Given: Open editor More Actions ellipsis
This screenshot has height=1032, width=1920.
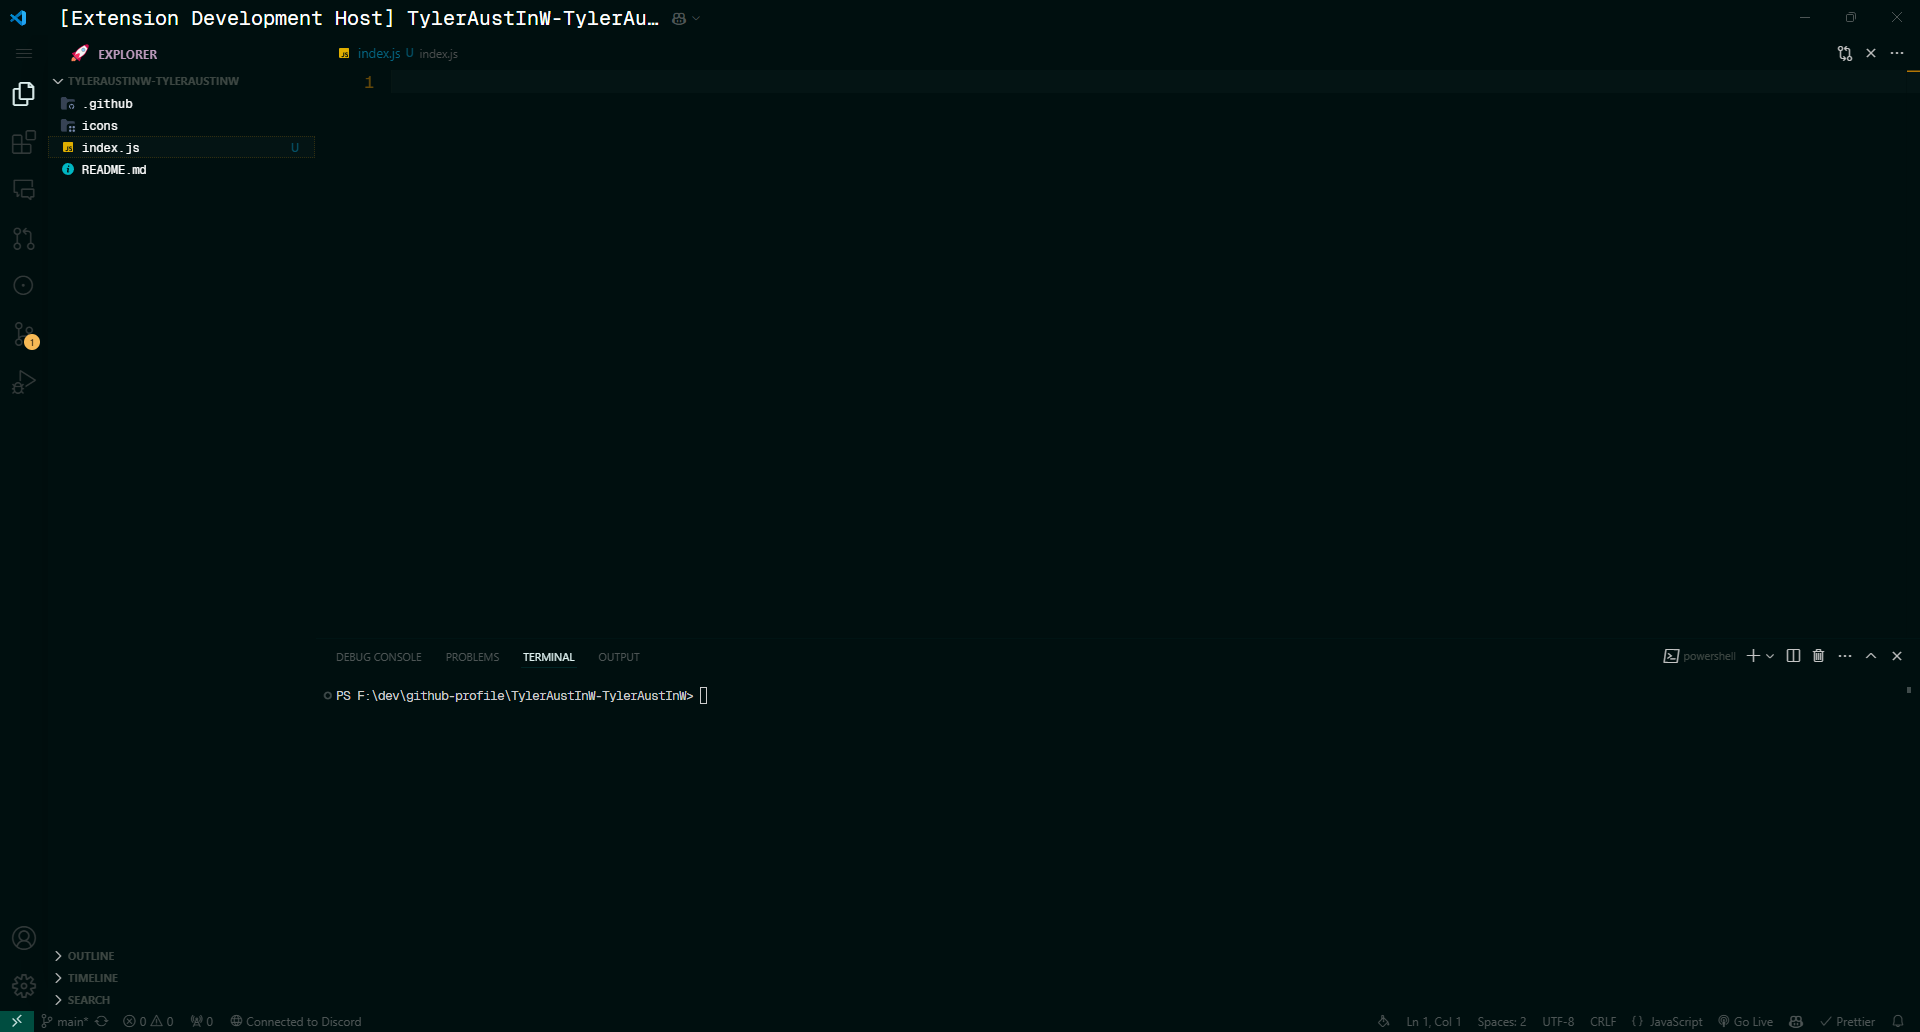Looking at the screenshot, I should click(x=1897, y=53).
